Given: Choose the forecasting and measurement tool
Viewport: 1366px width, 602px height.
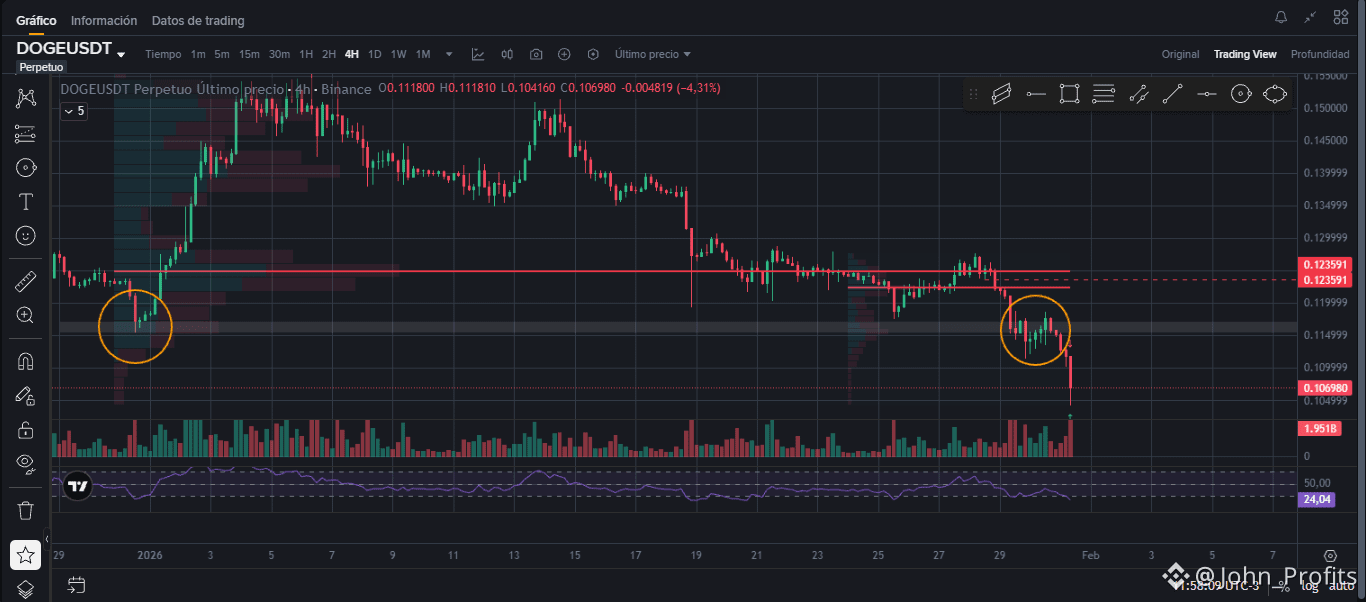Looking at the screenshot, I should tap(26, 168).
